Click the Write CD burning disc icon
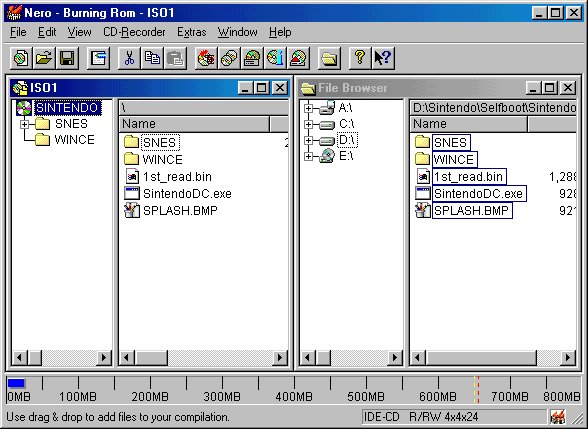Image resolution: width=588 pixels, height=429 pixels. coord(206,58)
